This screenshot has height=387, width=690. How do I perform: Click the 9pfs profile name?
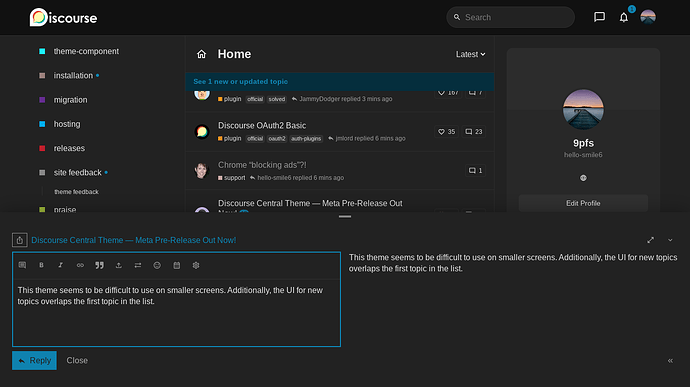pos(583,143)
